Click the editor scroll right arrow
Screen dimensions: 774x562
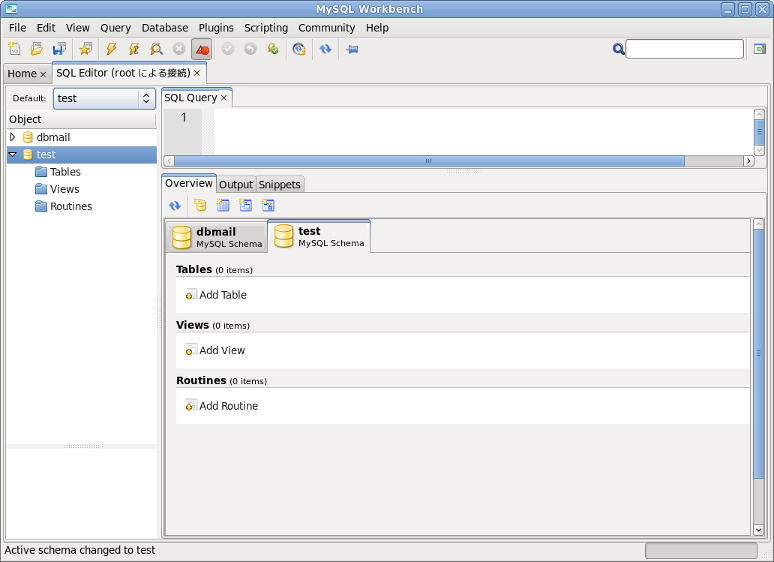[x=749, y=161]
